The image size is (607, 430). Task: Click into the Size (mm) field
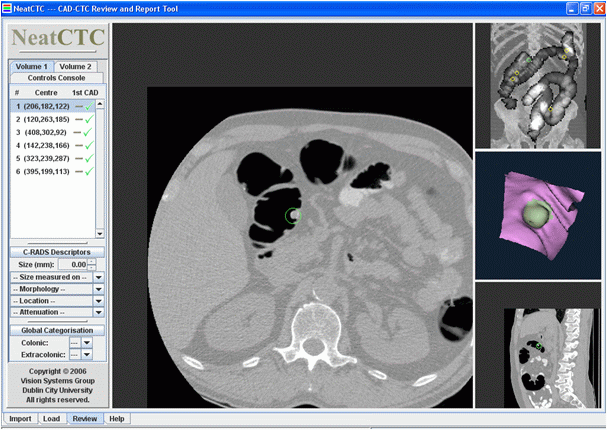73,265
